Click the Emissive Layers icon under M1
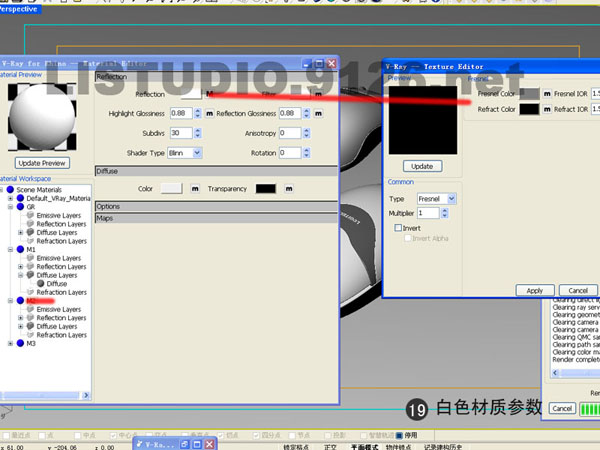Viewport: 600px width, 450px height. coord(30,258)
